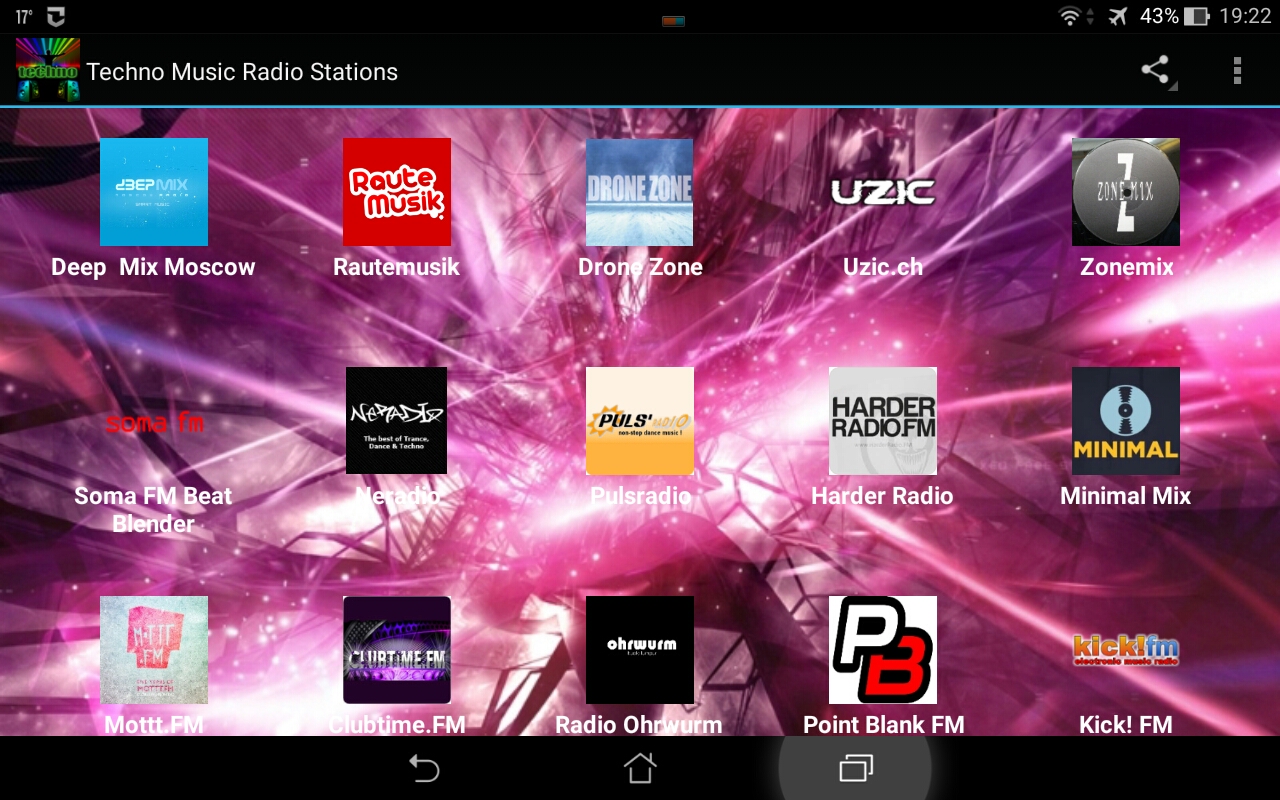This screenshot has height=800, width=1280.
Task: Select the Minimal Mix station
Action: coord(1125,421)
